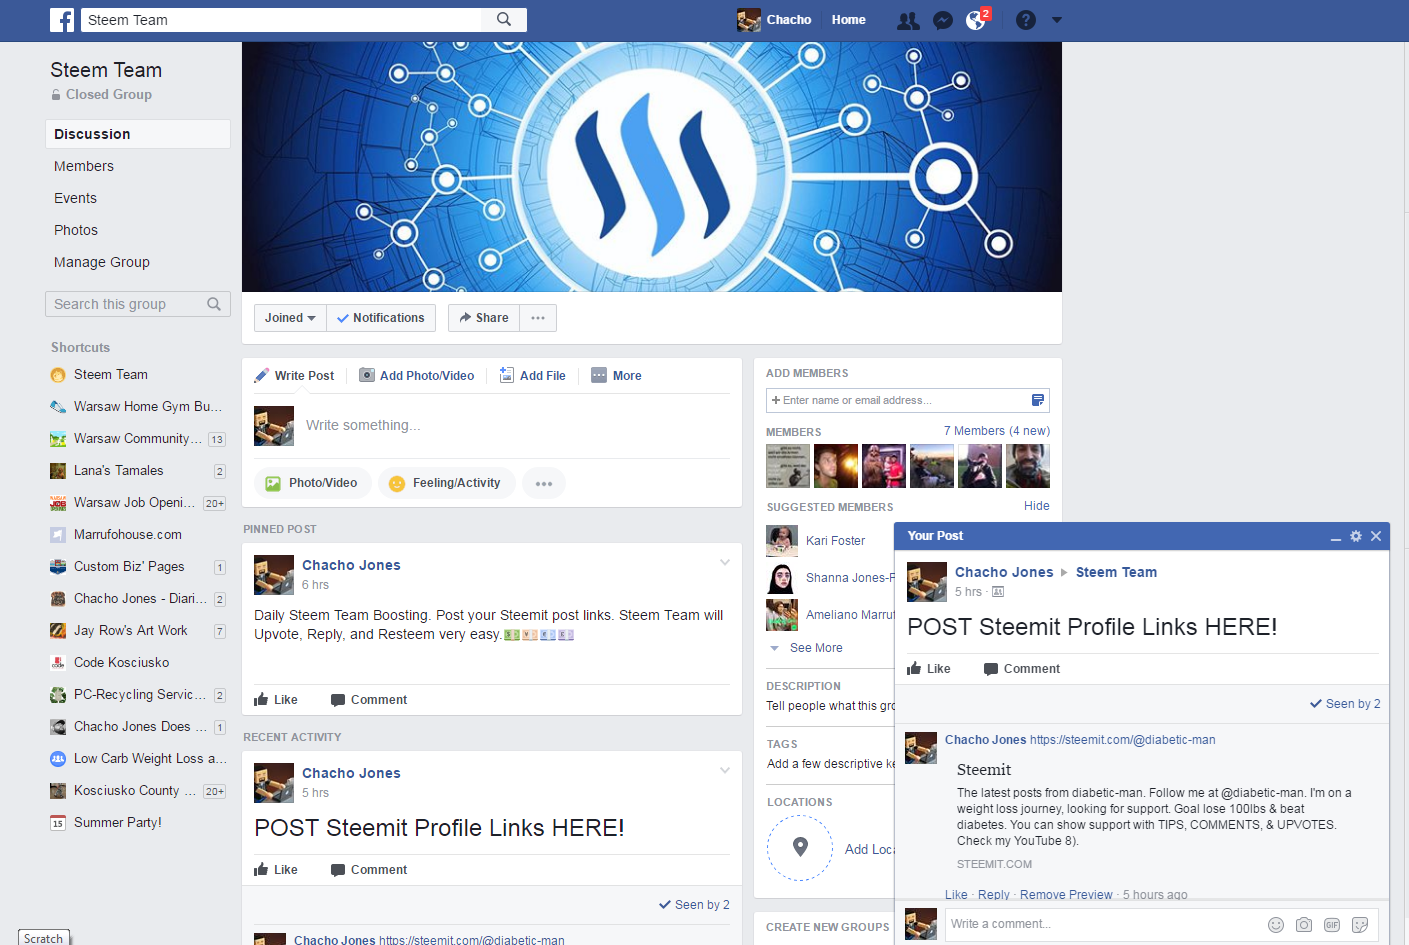
Task: Click the Search this group field
Action: (x=138, y=304)
